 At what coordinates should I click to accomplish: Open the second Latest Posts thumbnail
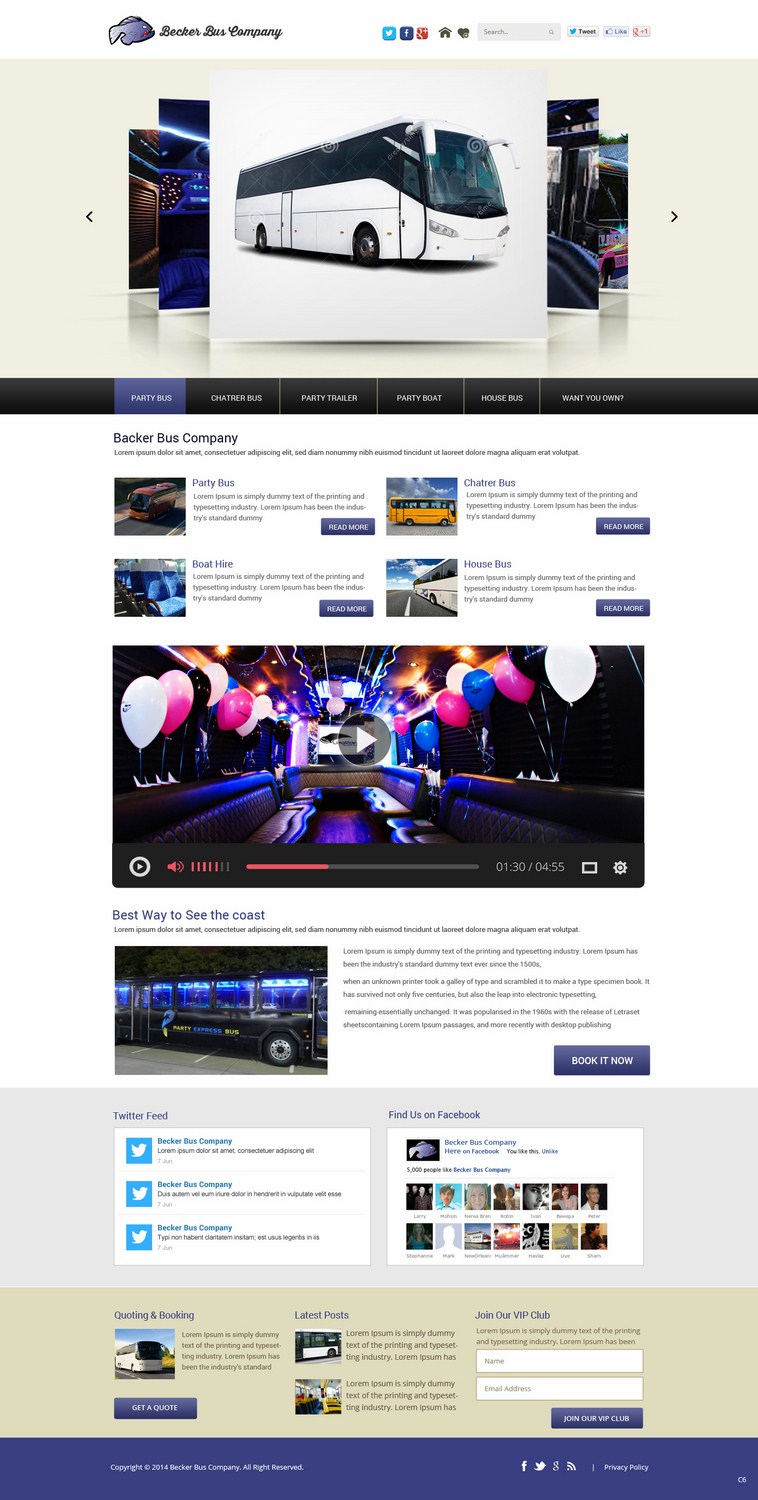(318, 1396)
